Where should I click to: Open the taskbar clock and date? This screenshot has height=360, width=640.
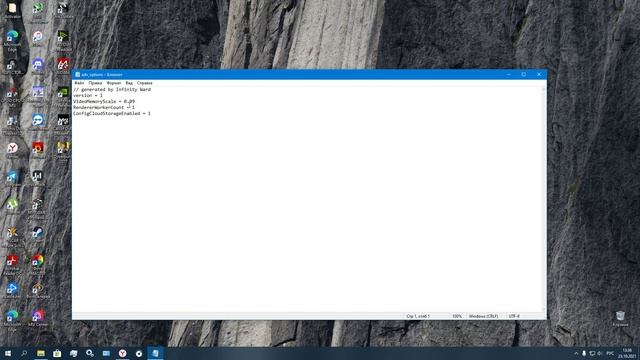[628, 353]
